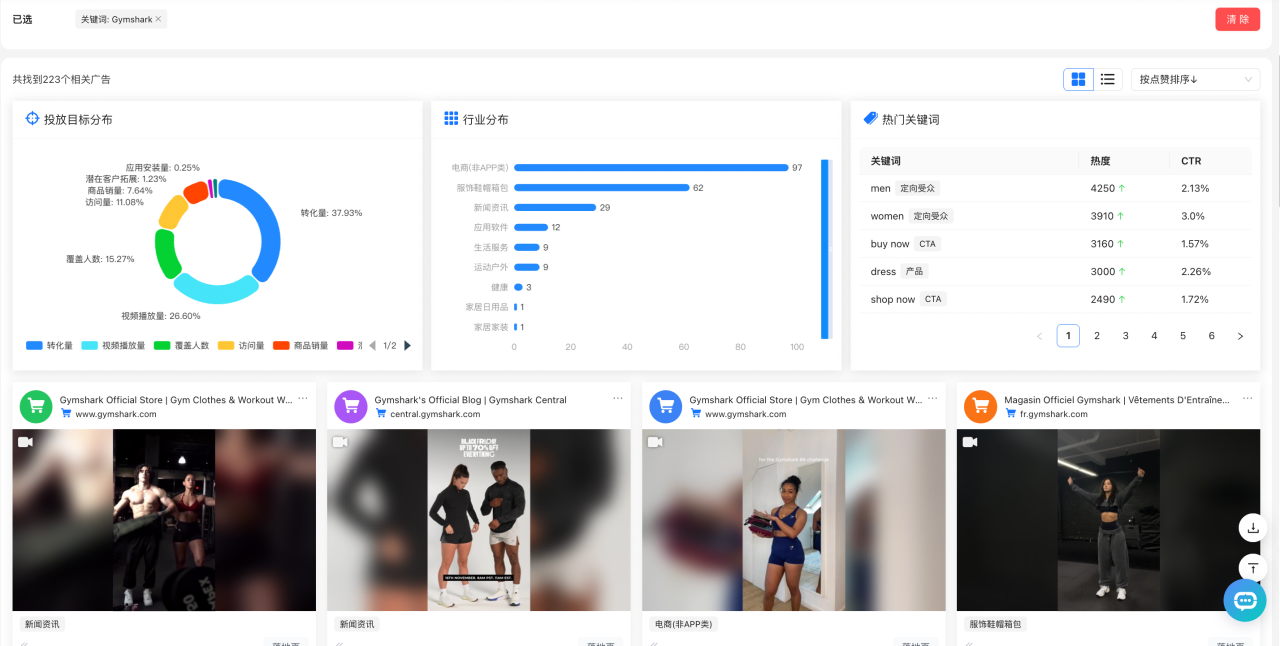Open central.gymshark.com link
This screenshot has height=646, width=1280.
(x=435, y=414)
